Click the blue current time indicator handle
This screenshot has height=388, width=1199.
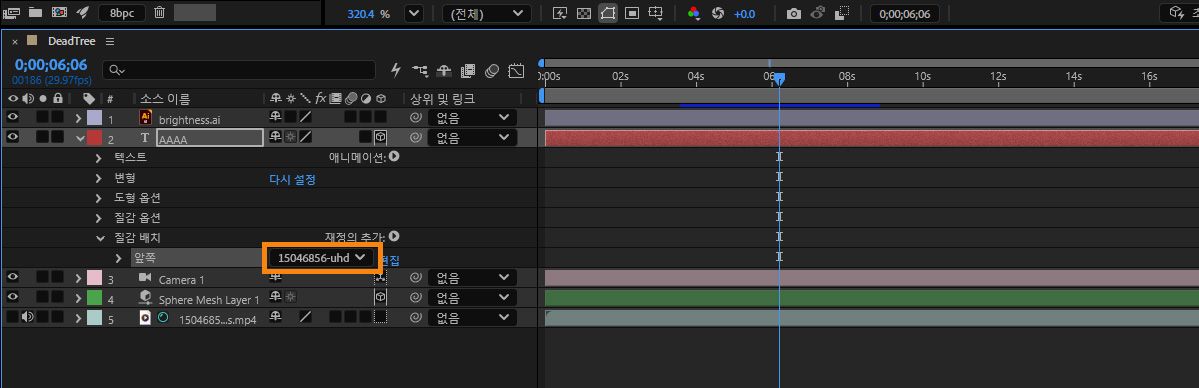(x=779, y=79)
